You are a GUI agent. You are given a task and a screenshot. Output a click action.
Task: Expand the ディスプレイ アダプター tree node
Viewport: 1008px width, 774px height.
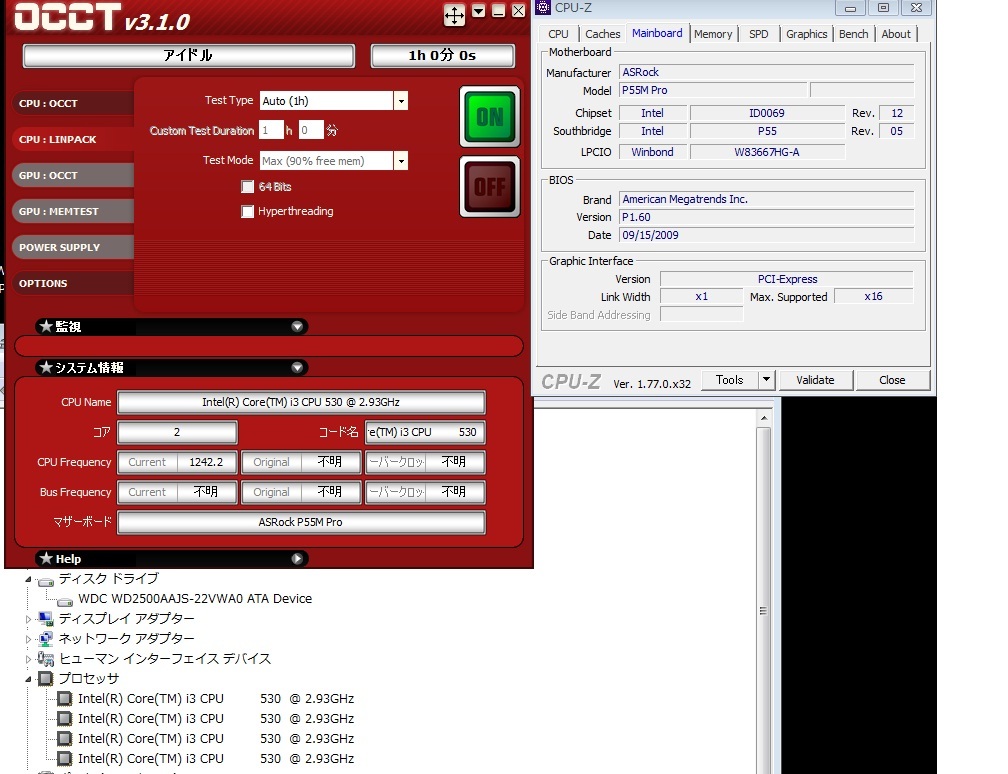click(x=28, y=620)
